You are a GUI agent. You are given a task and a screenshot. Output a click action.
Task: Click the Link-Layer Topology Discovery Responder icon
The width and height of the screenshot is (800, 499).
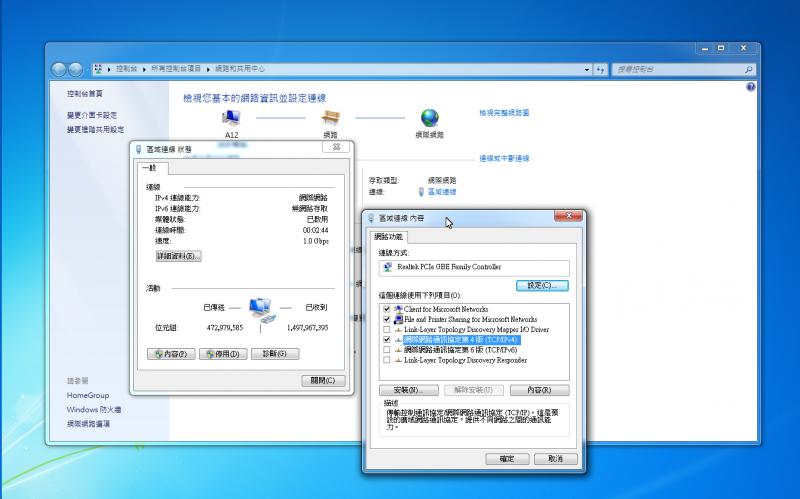pyautogui.click(x=398, y=360)
